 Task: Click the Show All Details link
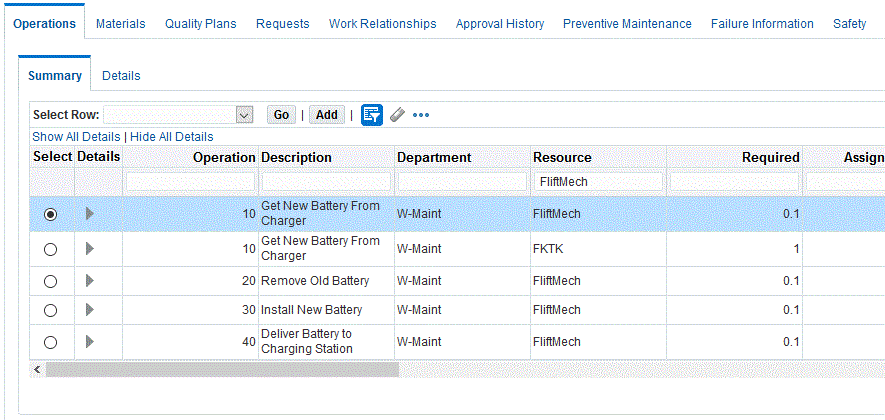point(76,137)
